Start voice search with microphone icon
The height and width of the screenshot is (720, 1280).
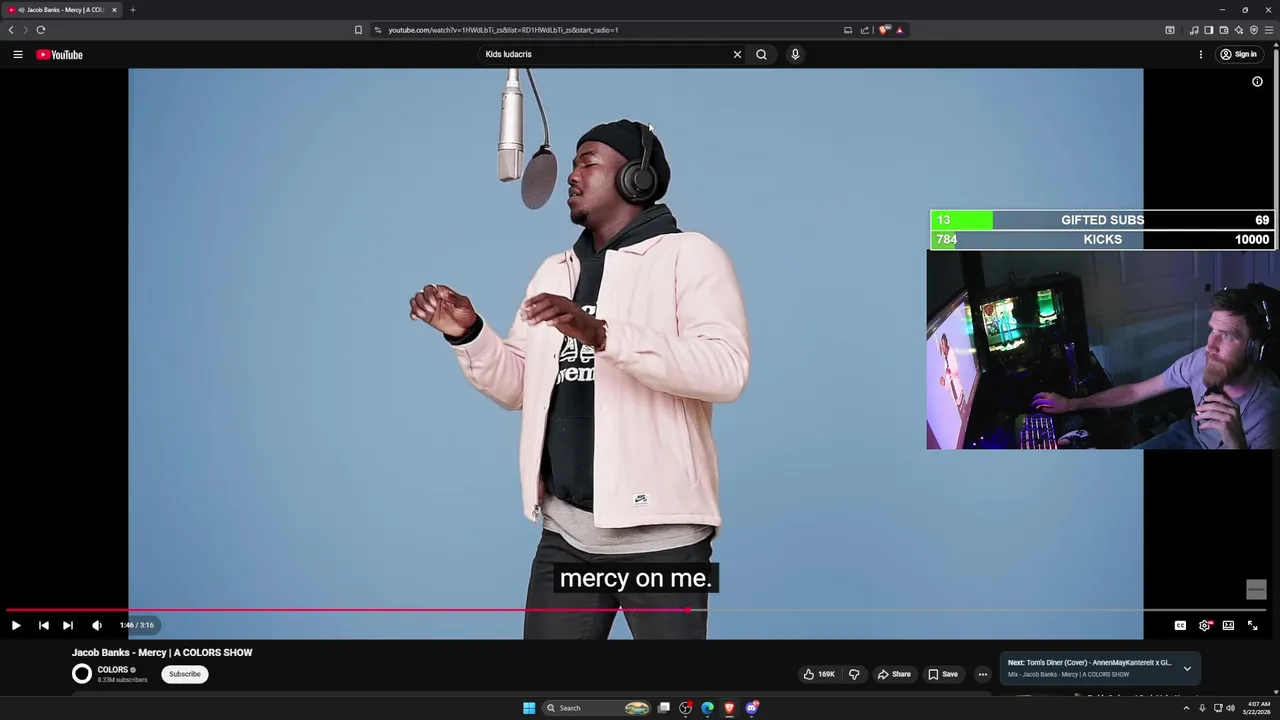(795, 55)
